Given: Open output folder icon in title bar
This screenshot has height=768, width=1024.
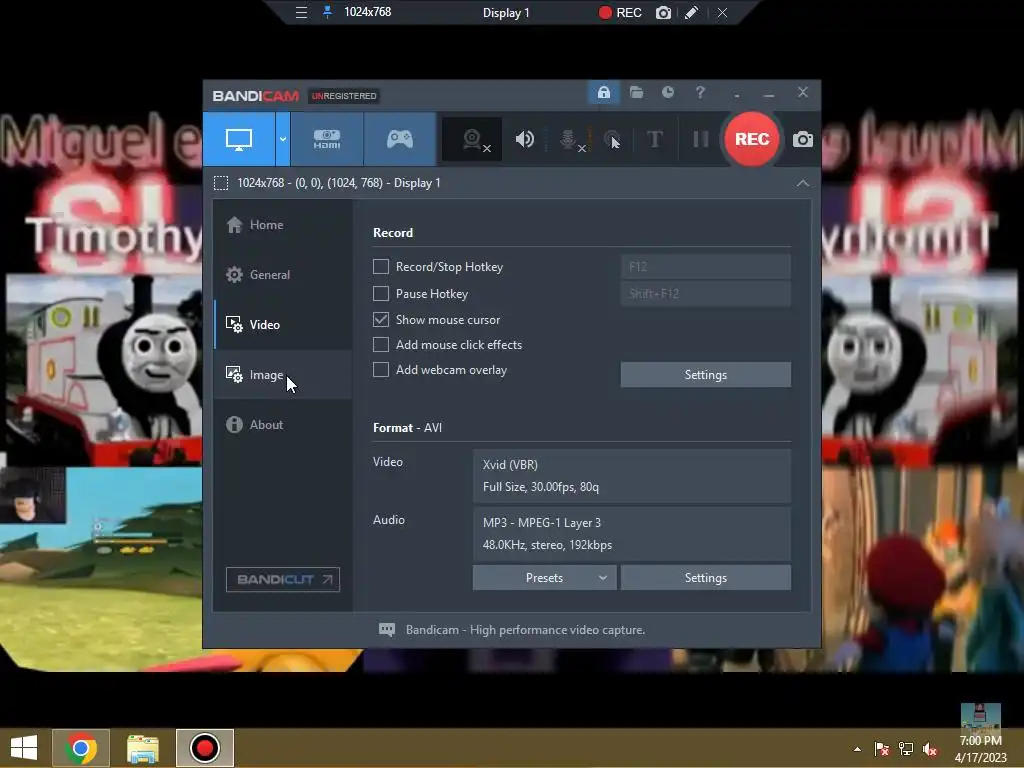Looking at the screenshot, I should click(636, 93).
